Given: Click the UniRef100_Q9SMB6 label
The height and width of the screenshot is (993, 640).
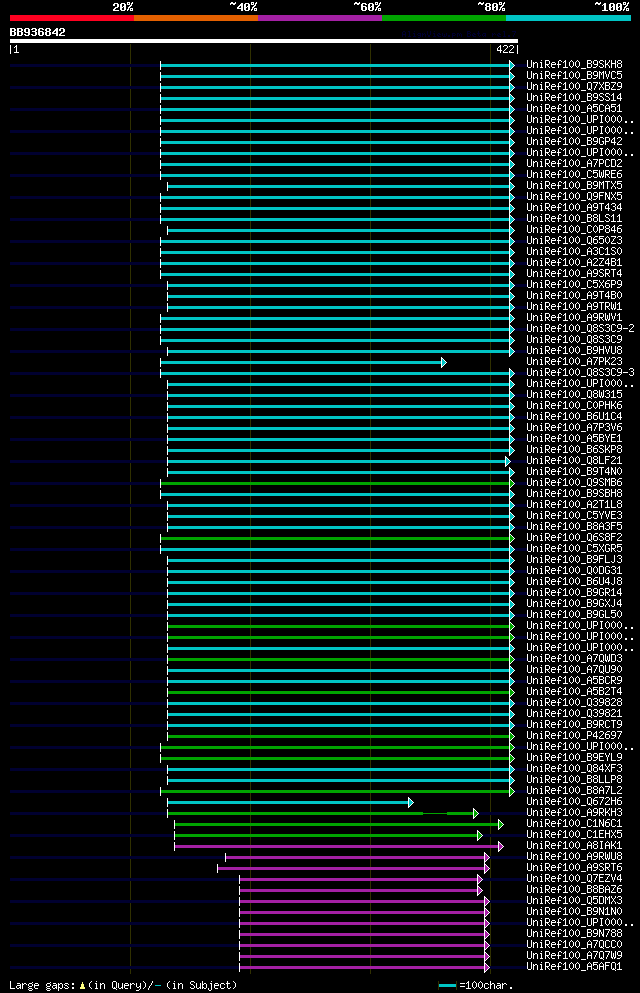Looking at the screenshot, I should coord(574,483).
